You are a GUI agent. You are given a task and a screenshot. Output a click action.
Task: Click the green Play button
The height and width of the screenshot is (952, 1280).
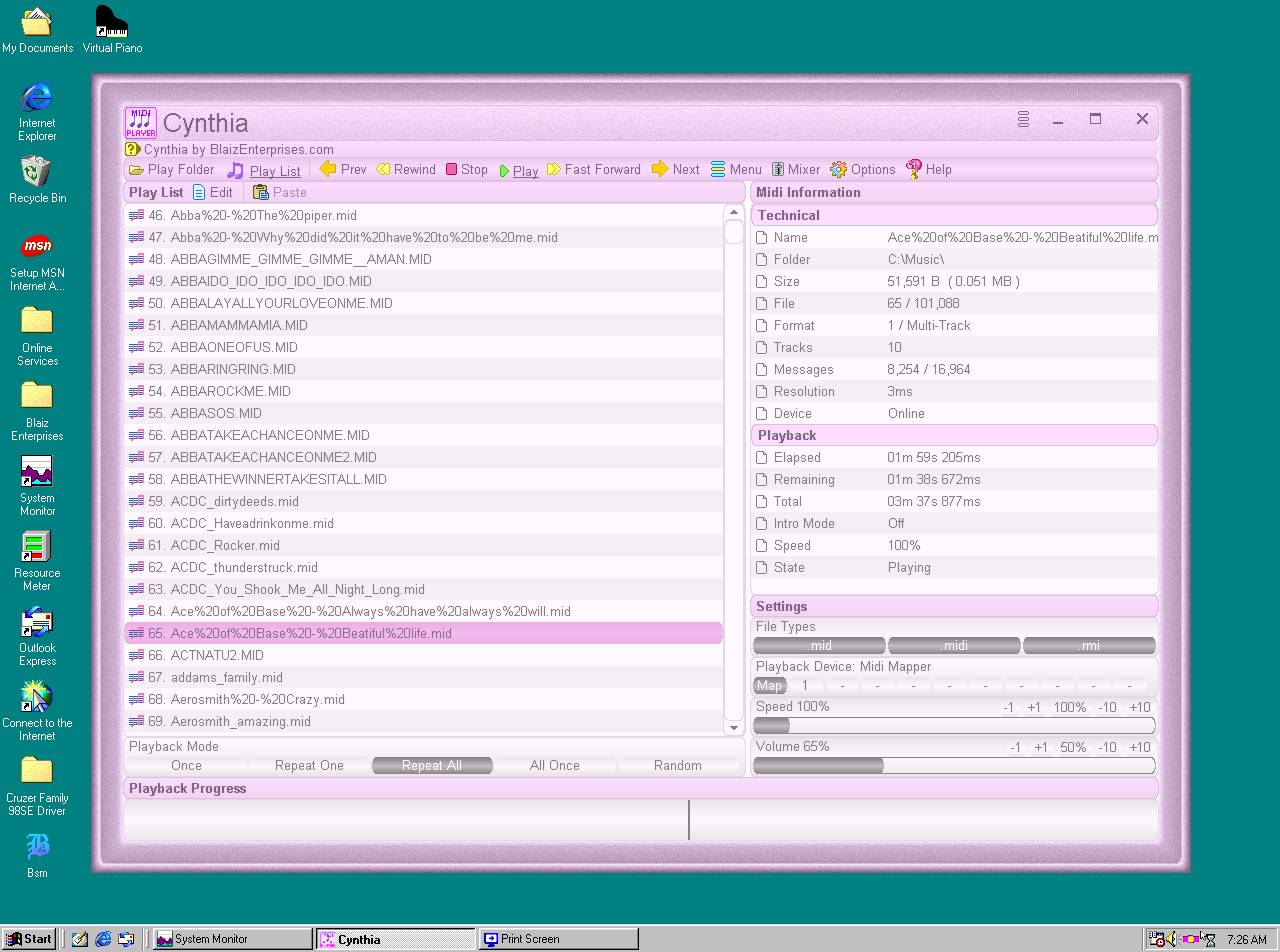click(x=519, y=171)
